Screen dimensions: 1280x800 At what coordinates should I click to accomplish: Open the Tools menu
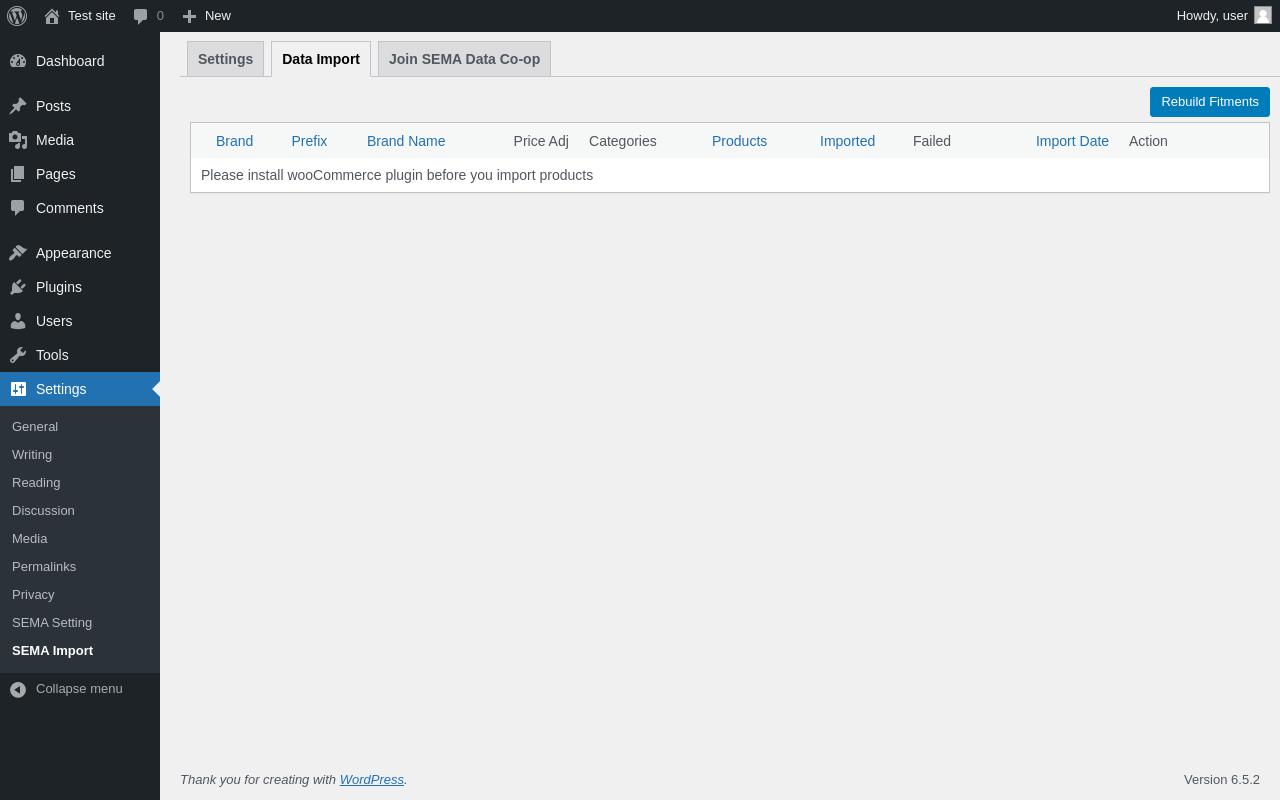[80, 355]
